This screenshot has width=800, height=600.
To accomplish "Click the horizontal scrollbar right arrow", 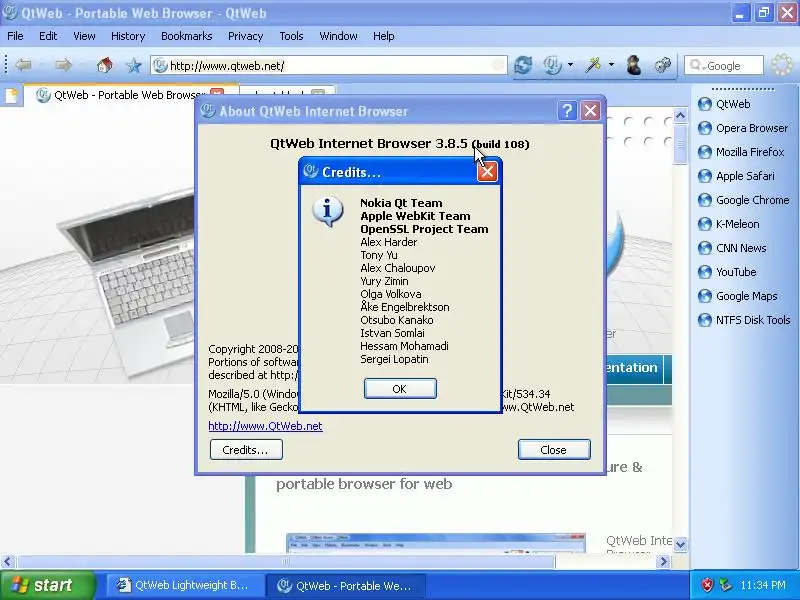I will pyautogui.click(x=663, y=562).
